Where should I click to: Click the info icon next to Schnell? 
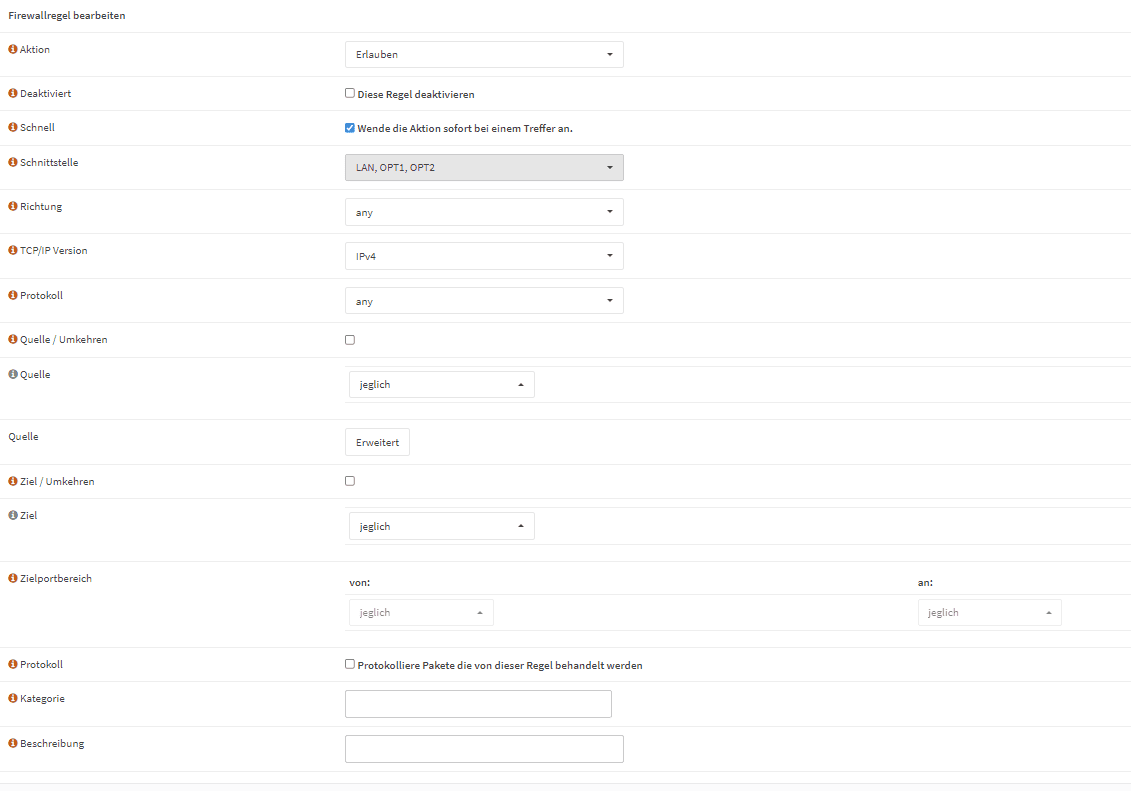coord(12,127)
